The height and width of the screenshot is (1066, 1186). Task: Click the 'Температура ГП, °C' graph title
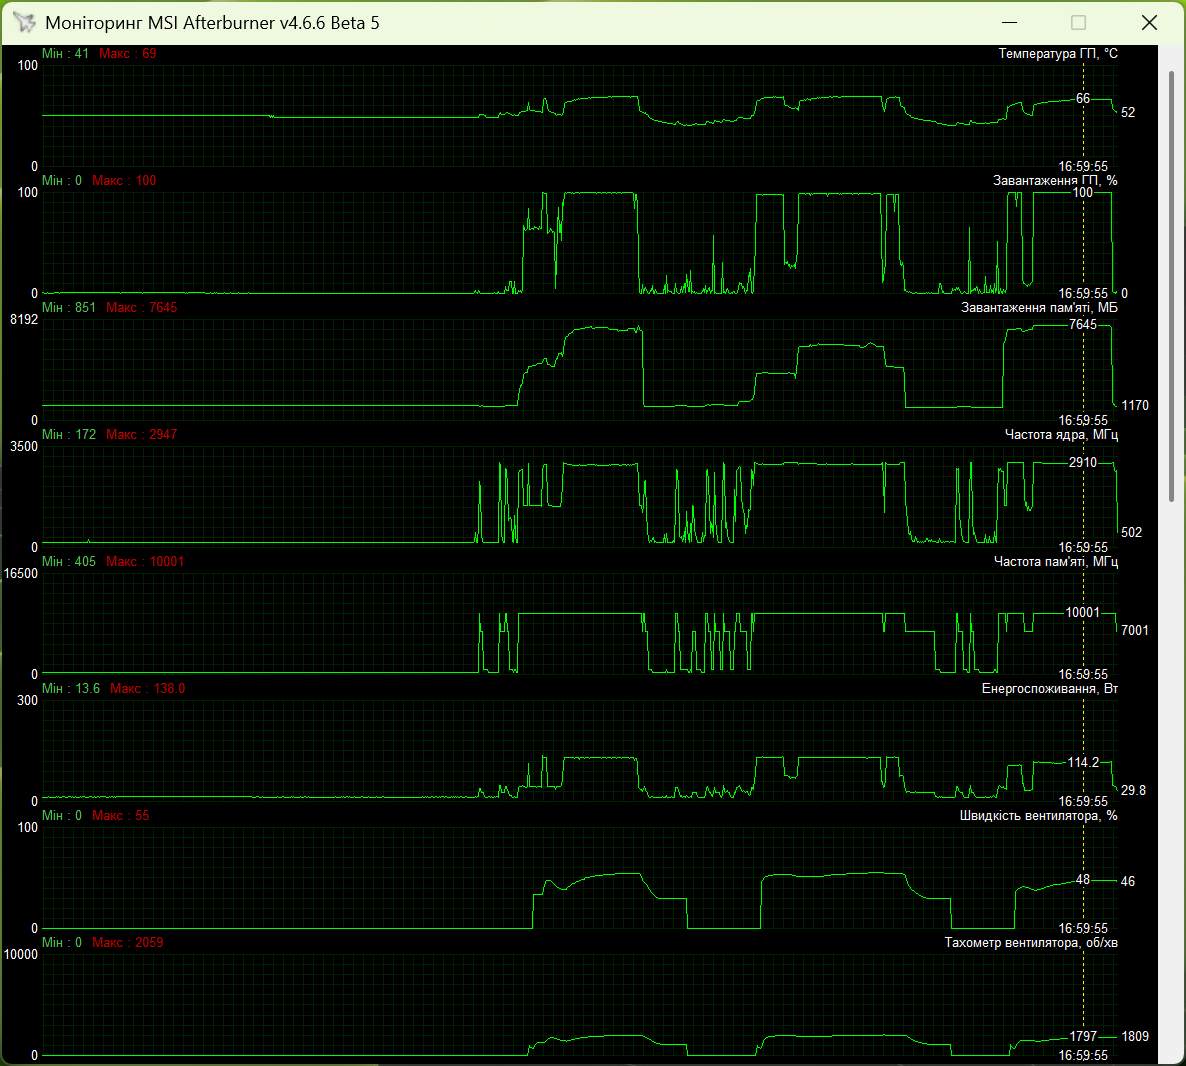(1057, 54)
